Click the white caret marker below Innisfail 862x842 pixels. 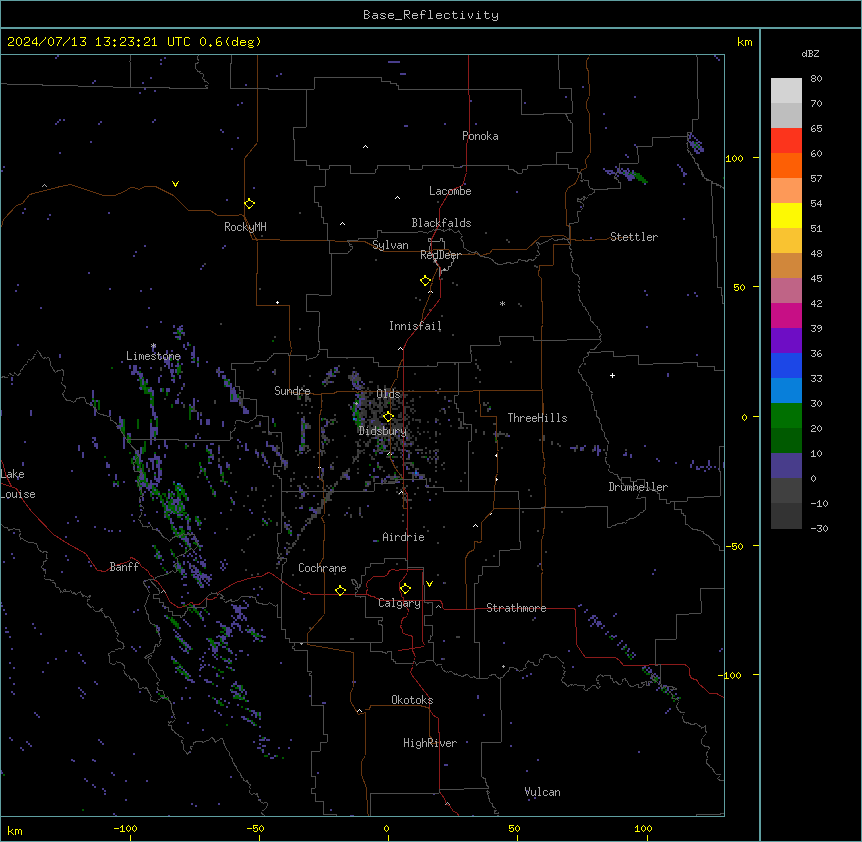400,348
